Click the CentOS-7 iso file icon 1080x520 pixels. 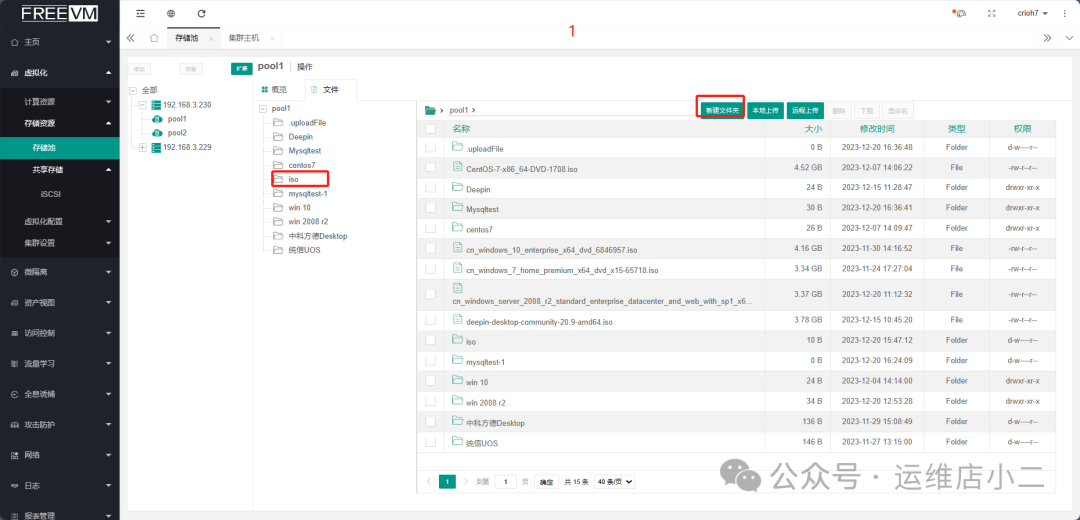pos(457,167)
